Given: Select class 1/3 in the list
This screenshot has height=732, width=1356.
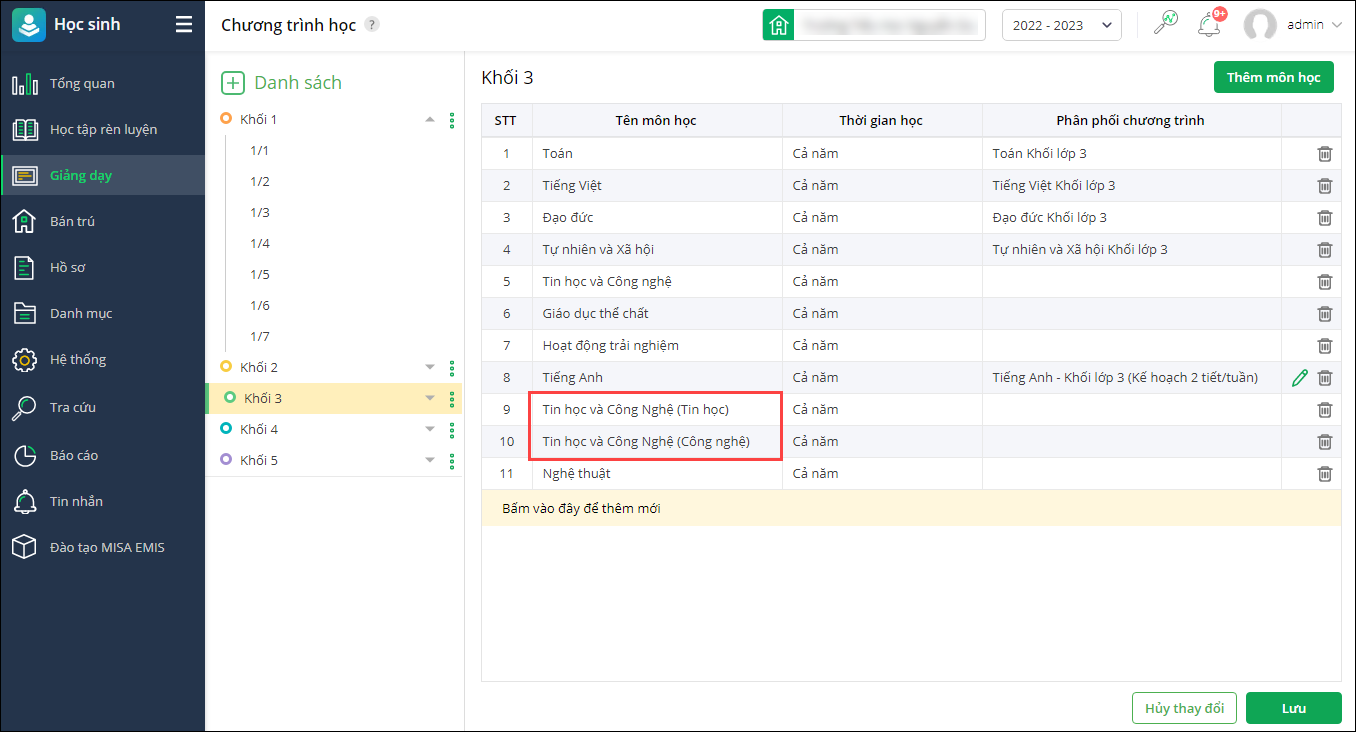Looking at the screenshot, I should coord(260,213).
